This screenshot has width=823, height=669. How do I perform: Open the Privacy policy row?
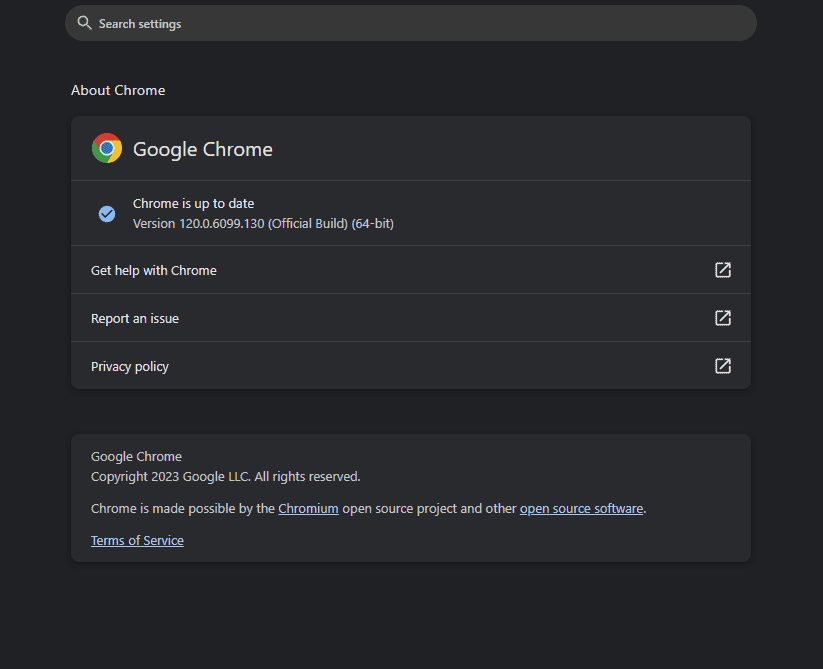410,366
